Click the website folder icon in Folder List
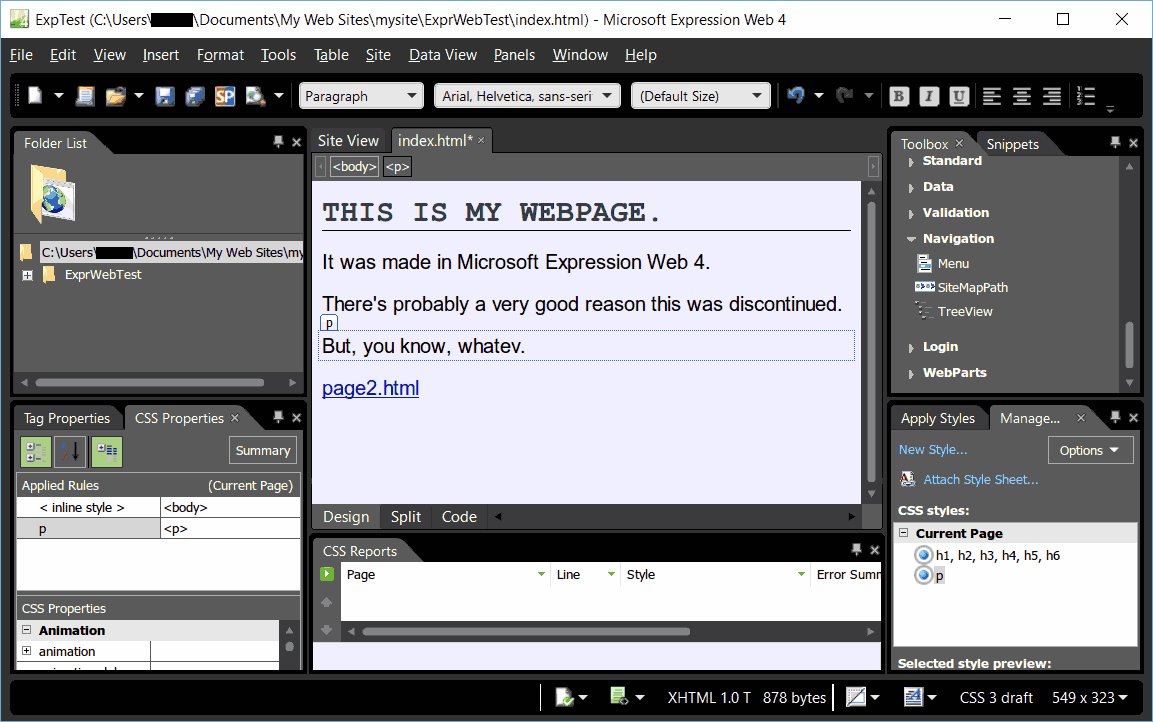The height and width of the screenshot is (722, 1153). coord(53,194)
